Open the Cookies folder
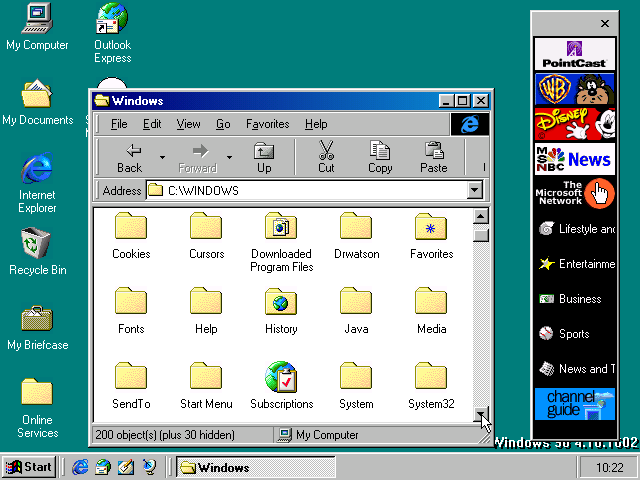This screenshot has width=640, height=480. pos(131,236)
